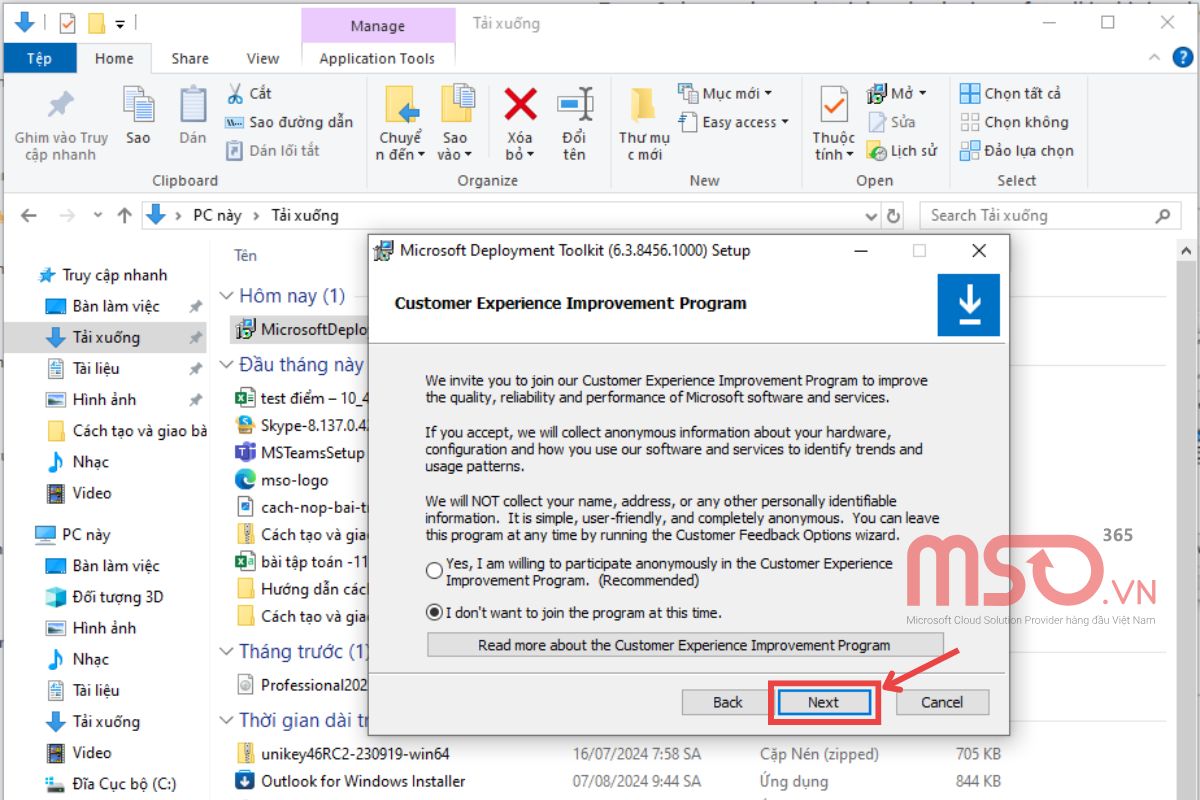The image size is (1200, 800).
Task: Click Chọn không select none
Action: (1014, 122)
